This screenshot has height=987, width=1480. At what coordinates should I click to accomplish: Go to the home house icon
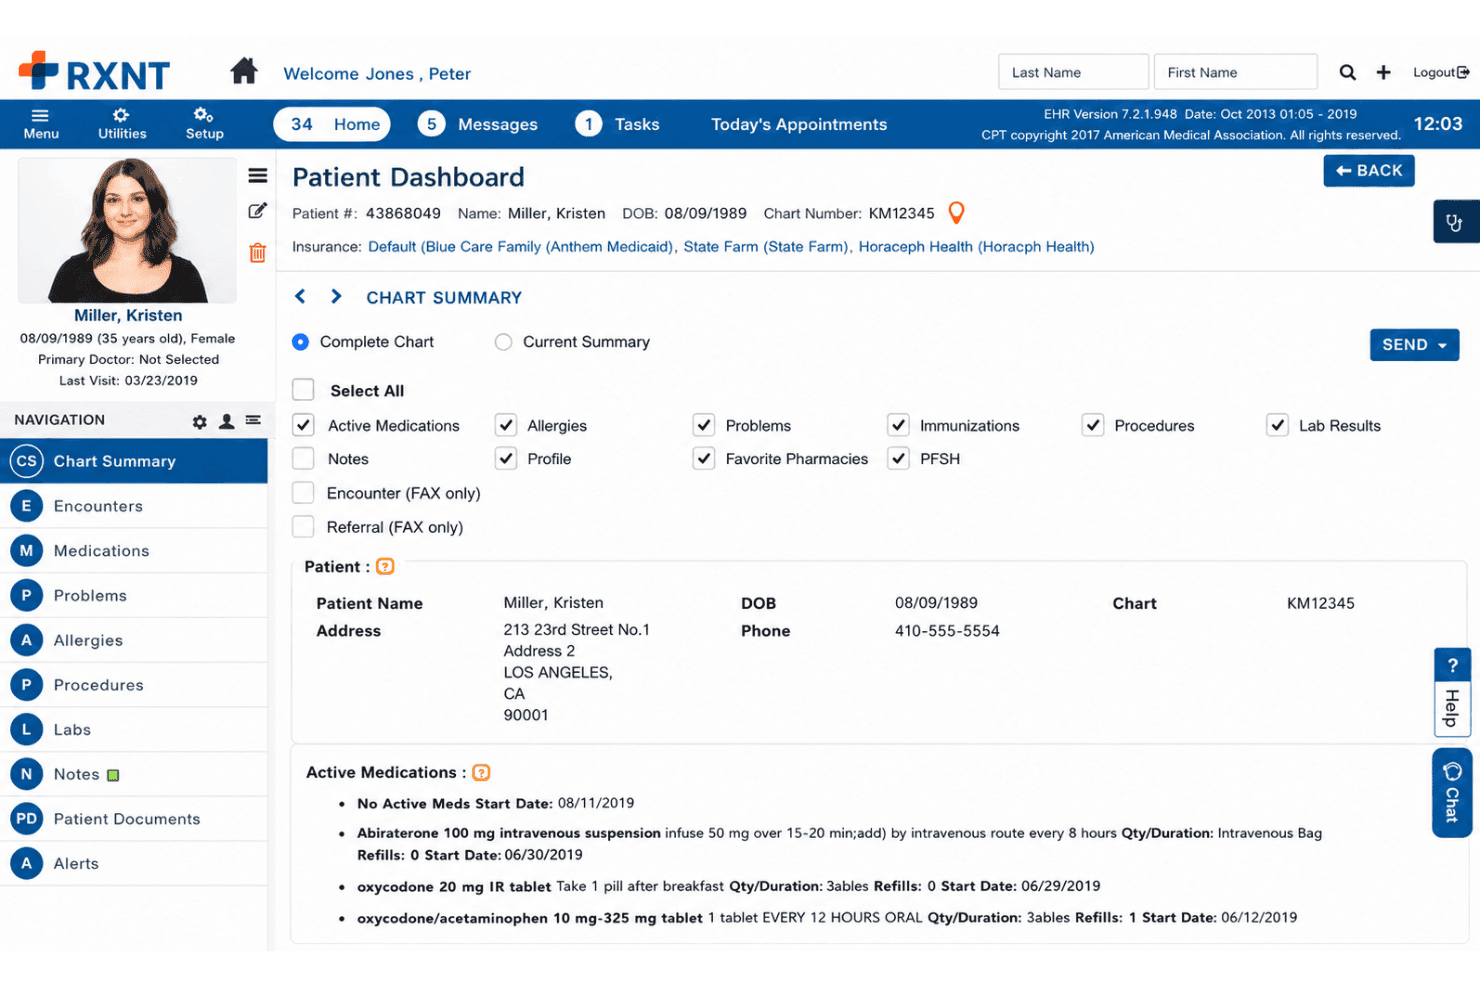[x=244, y=72]
